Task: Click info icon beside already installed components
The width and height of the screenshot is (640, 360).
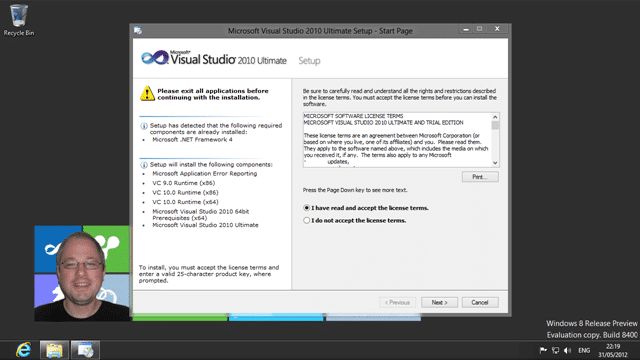Action: pyautogui.click(x=144, y=126)
